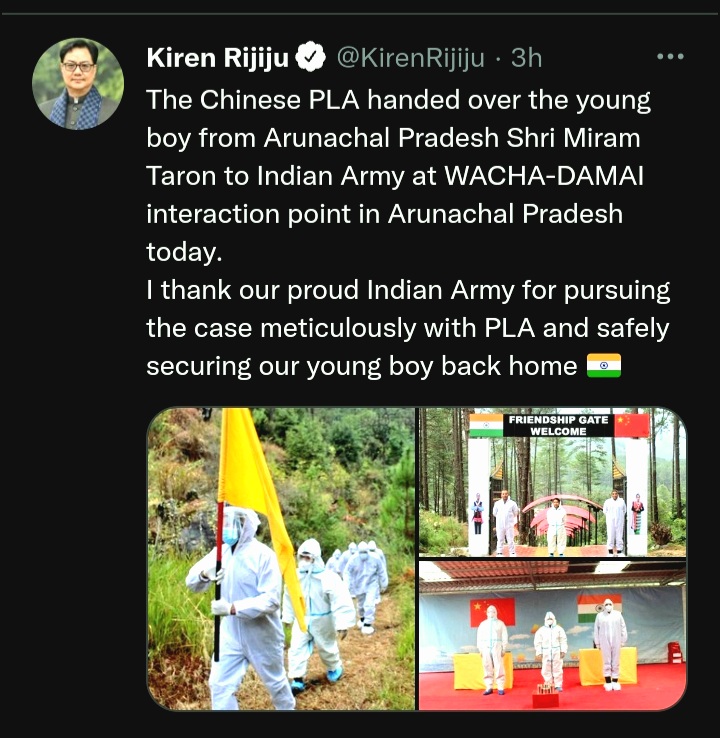Visit the @KirenRijiju handle
Image resolution: width=720 pixels, height=738 pixels.
point(410,58)
